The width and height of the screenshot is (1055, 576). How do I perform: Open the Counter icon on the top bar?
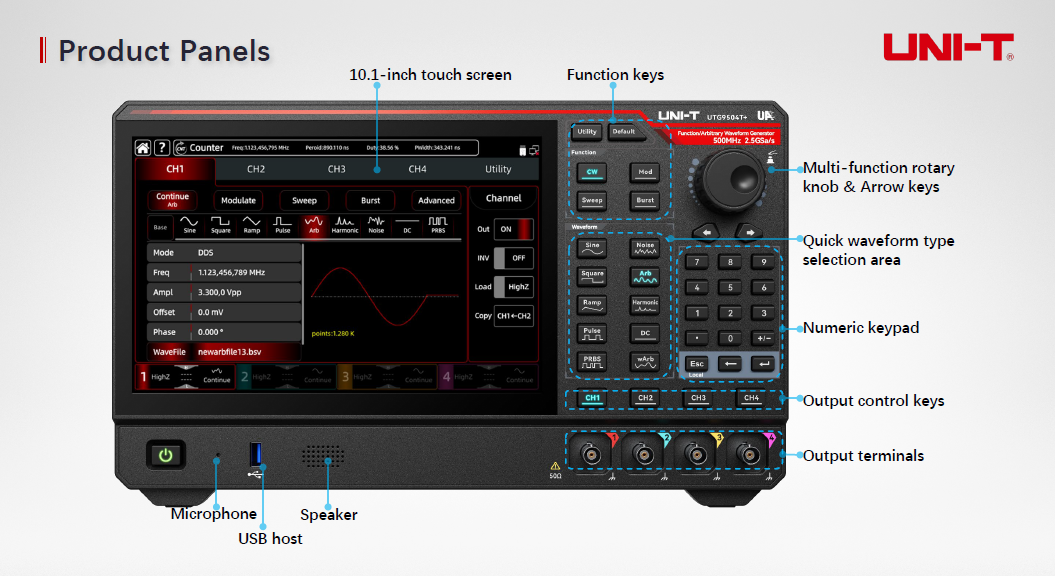[180, 148]
